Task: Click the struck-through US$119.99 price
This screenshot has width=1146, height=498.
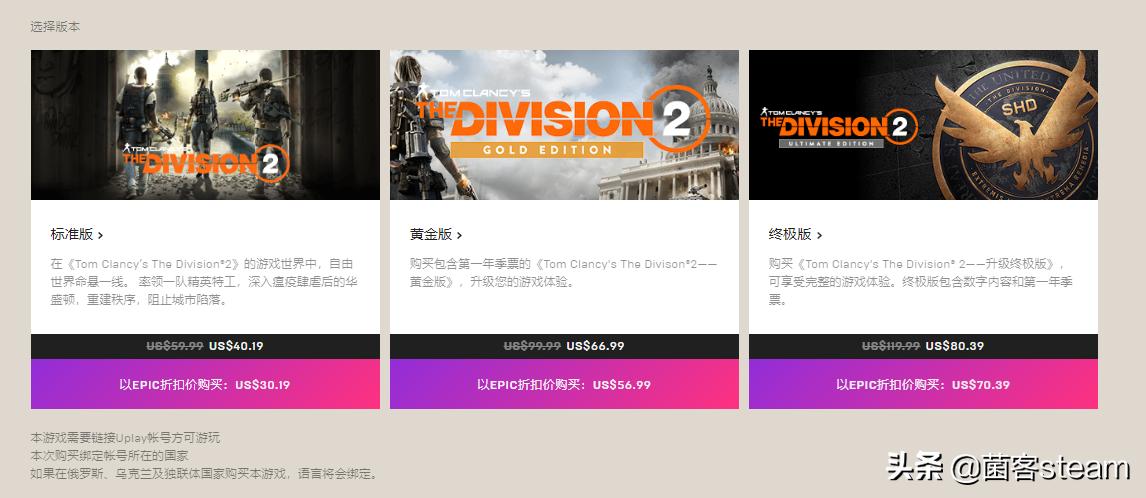Action: [x=891, y=346]
